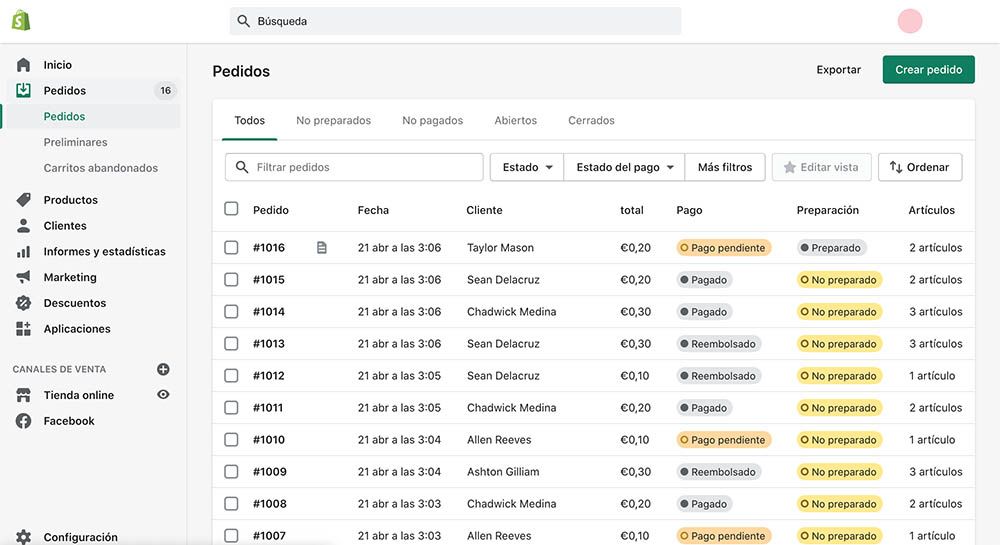
Task: Click the Inicio home icon
Action: point(24,64)
